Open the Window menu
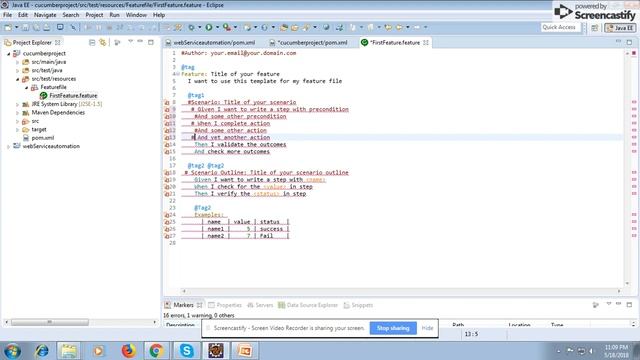640x360 pixels. [x=136, y=15]
